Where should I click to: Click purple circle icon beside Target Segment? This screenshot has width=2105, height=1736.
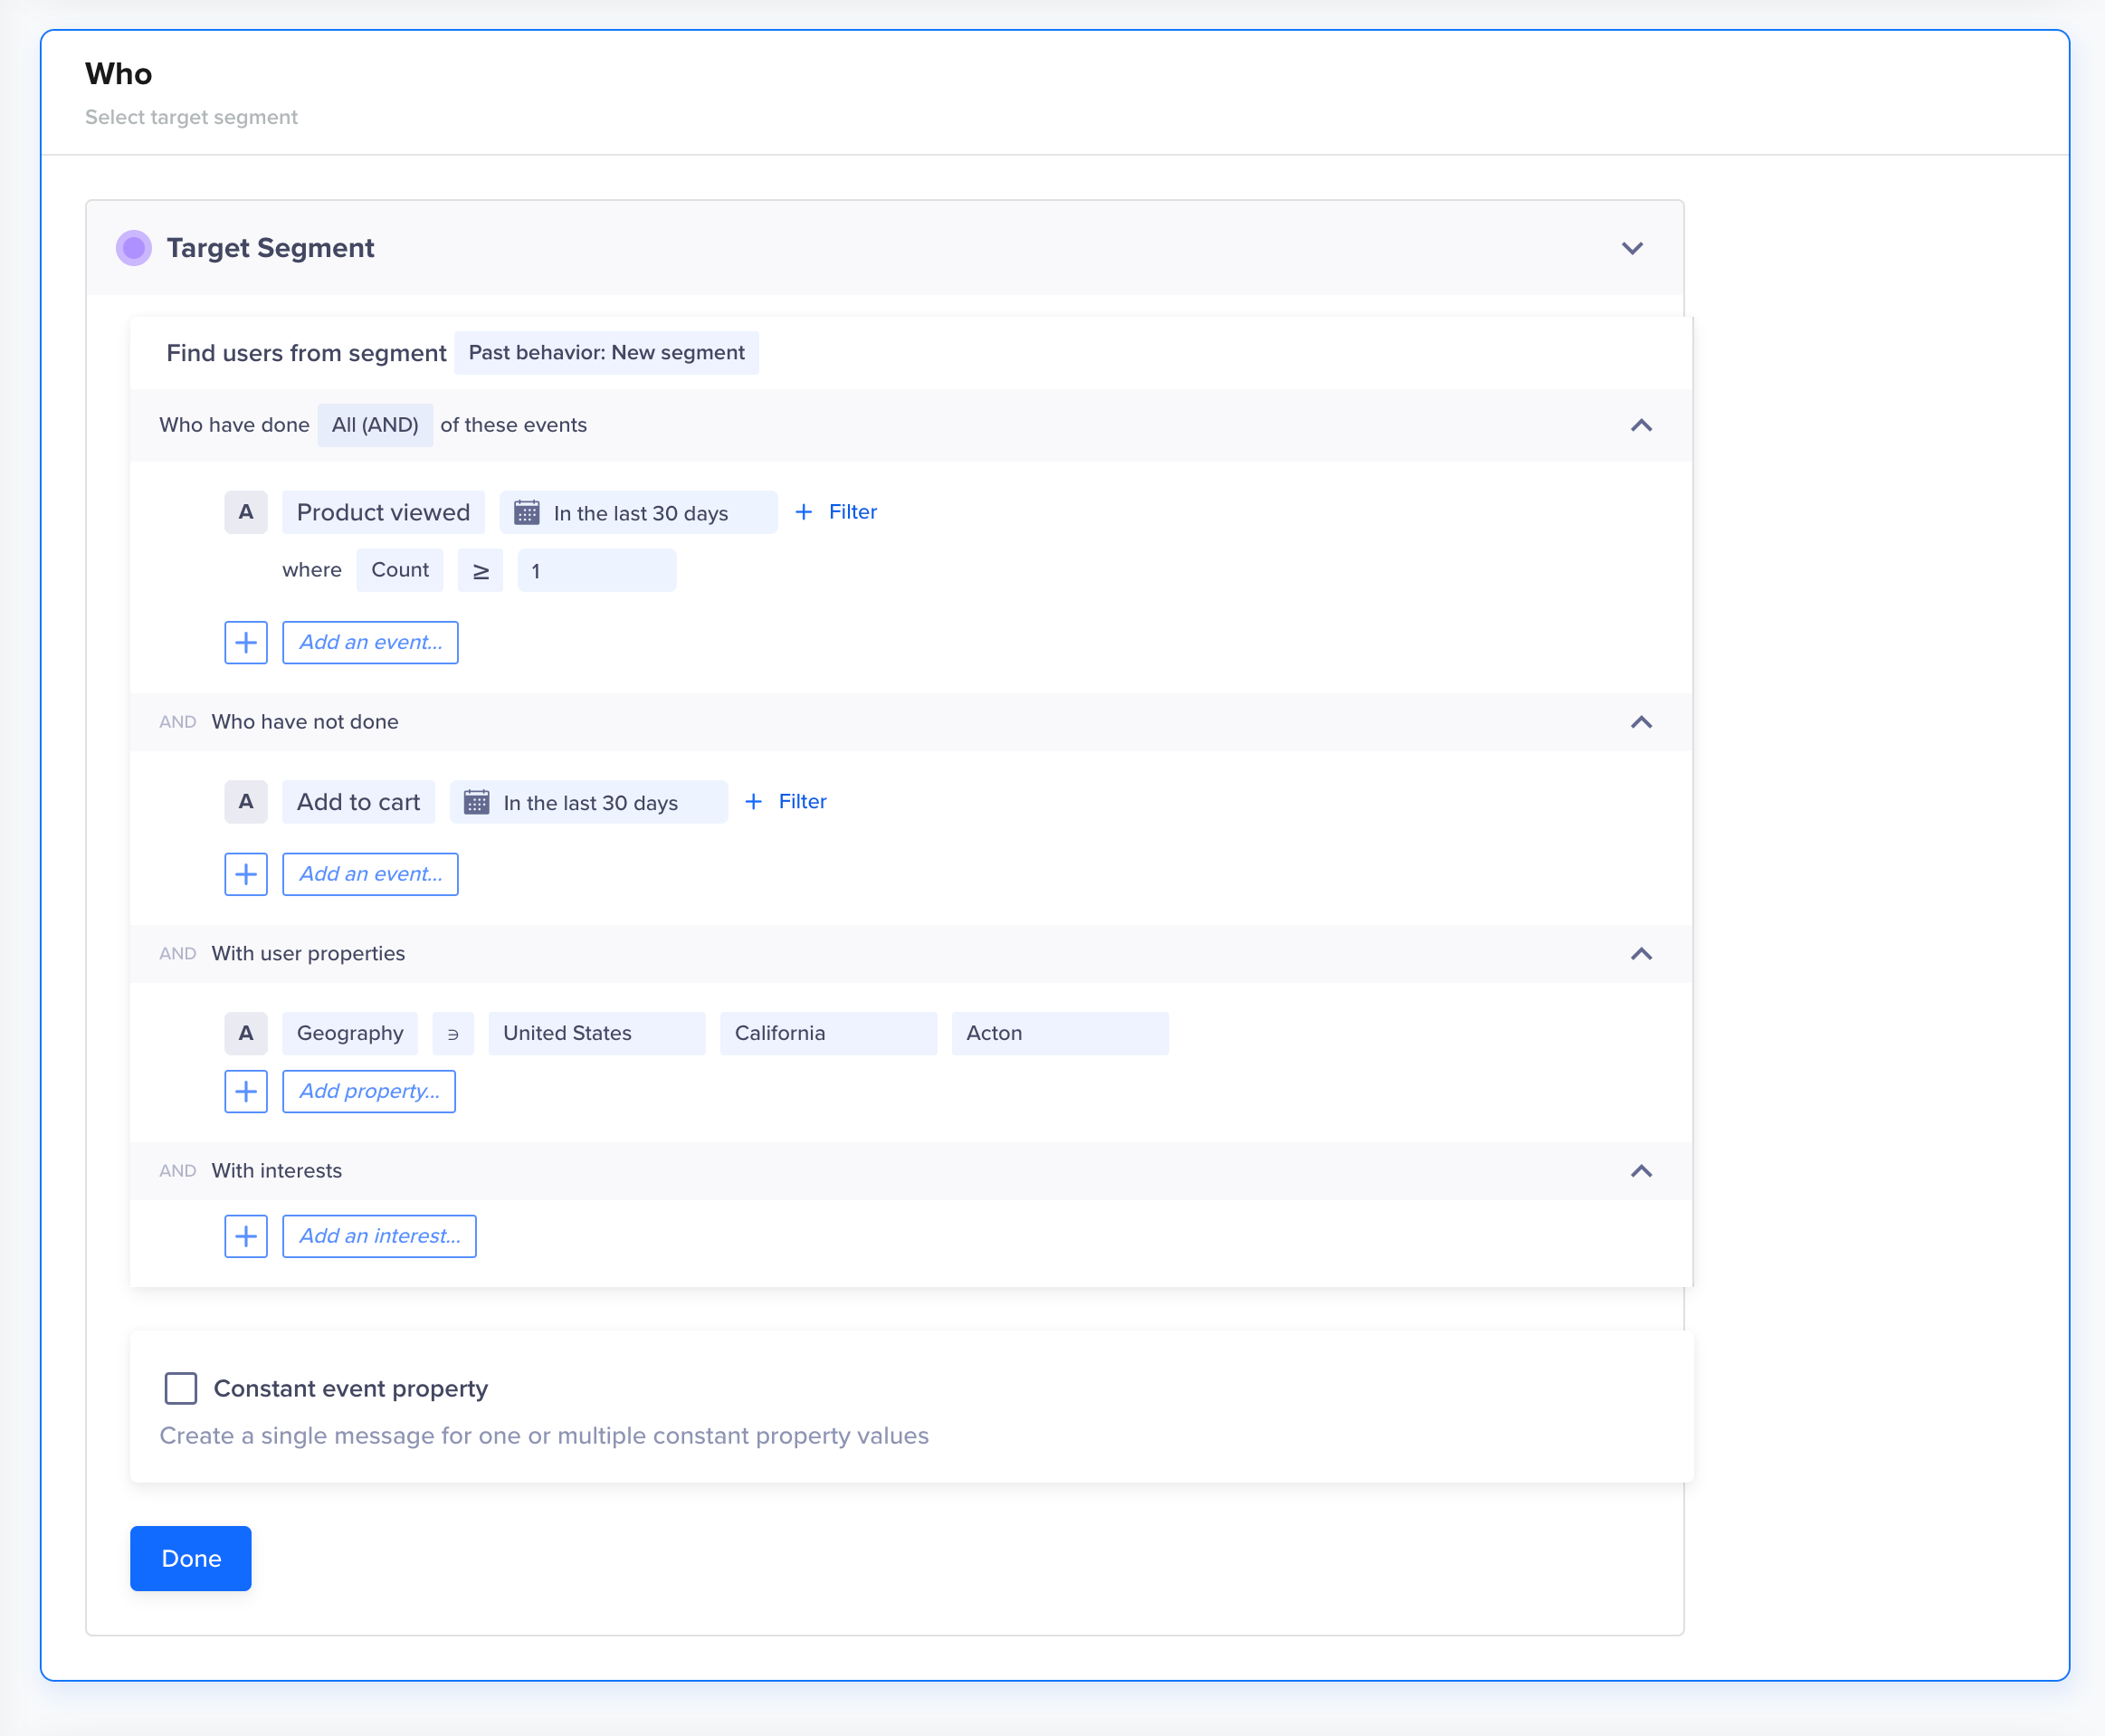[133, 248]
